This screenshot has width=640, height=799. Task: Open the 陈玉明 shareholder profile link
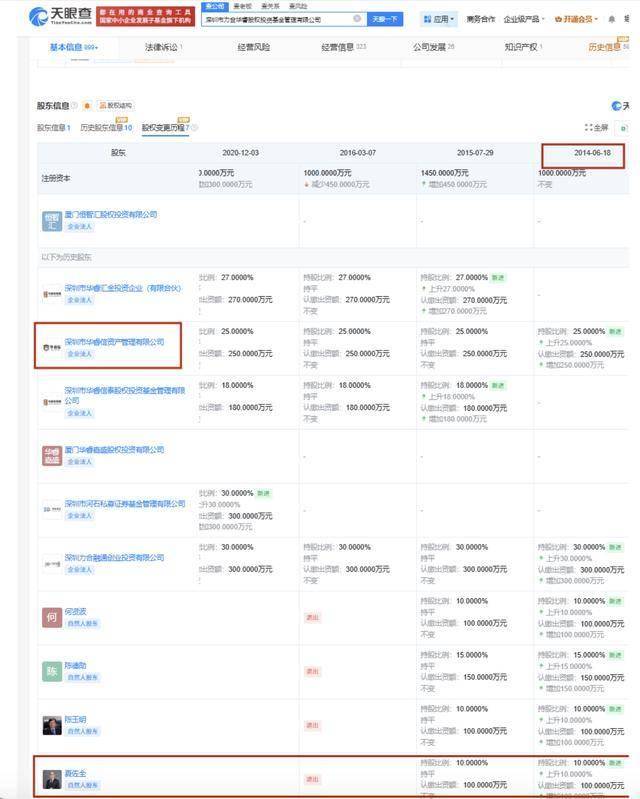pyautogui.click(x=75, y=720)
